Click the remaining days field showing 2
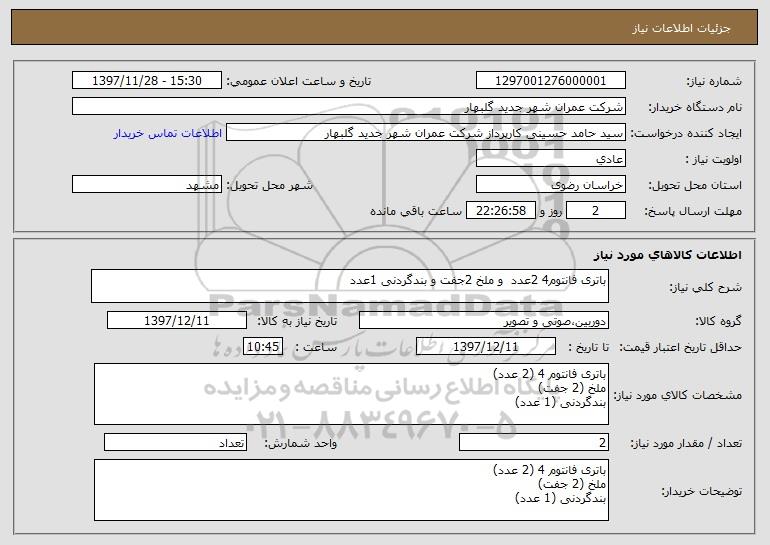 pos(596,211)
